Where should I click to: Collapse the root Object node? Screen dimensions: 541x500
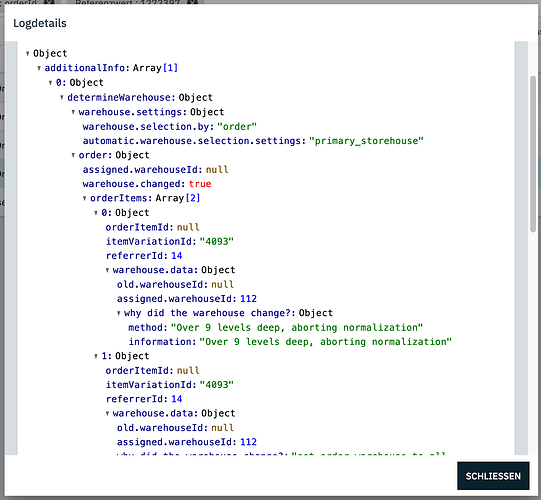coord(28,53)
